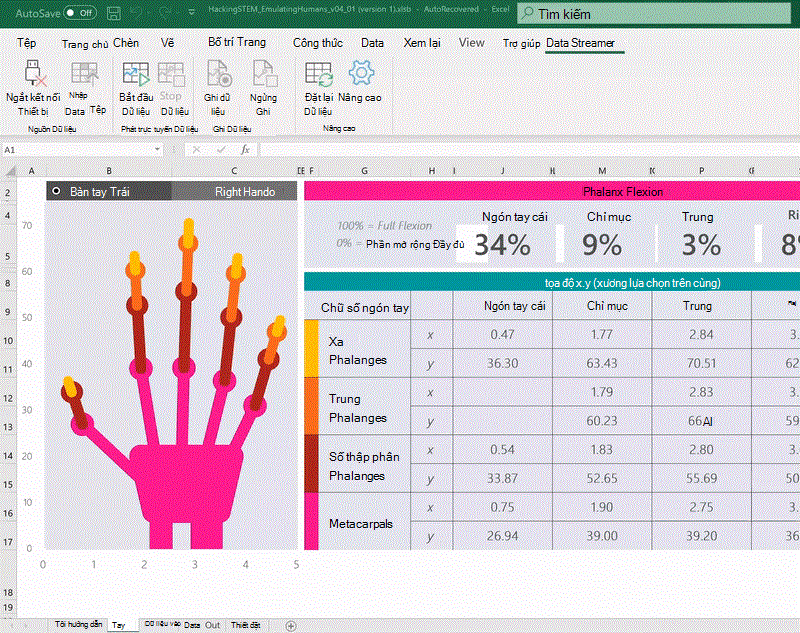Screen dimensions: 800x633
Task: Select column G header
Action: pos(364,171)
